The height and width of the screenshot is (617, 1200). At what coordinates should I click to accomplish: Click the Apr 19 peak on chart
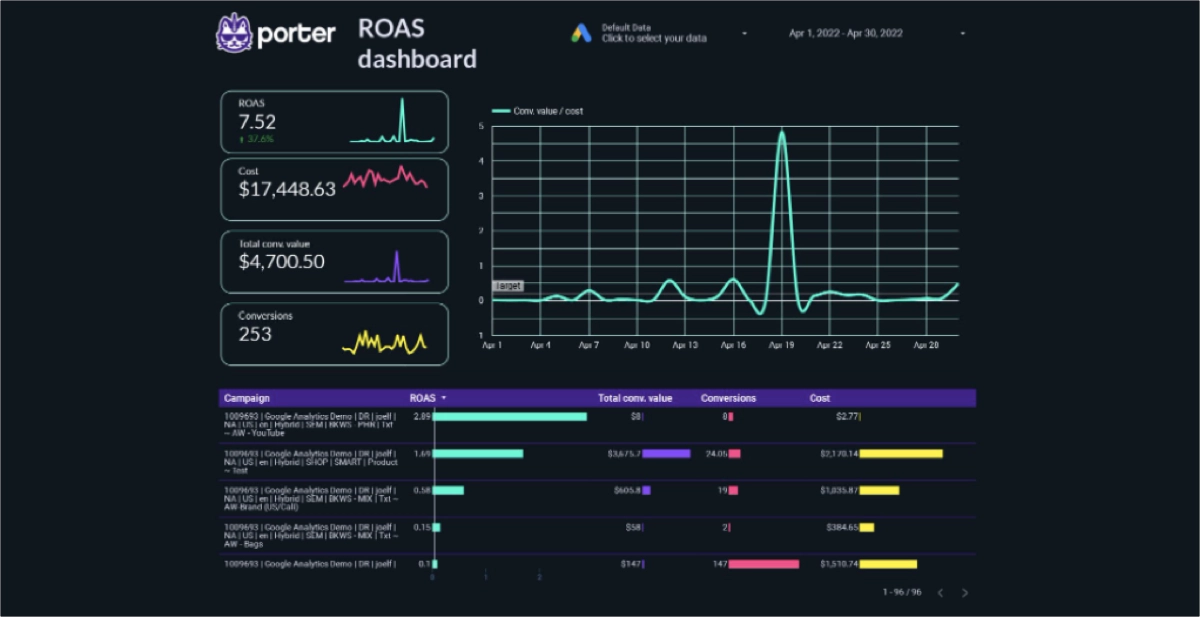pos(781,133)
